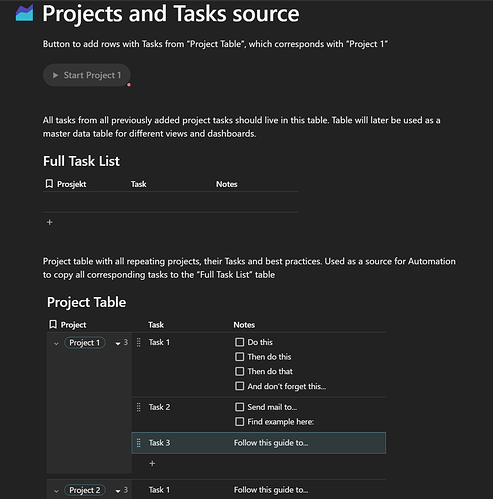Open the dropdown arrow next to Project 2 count
493x499 pixels.
[118, 491]
